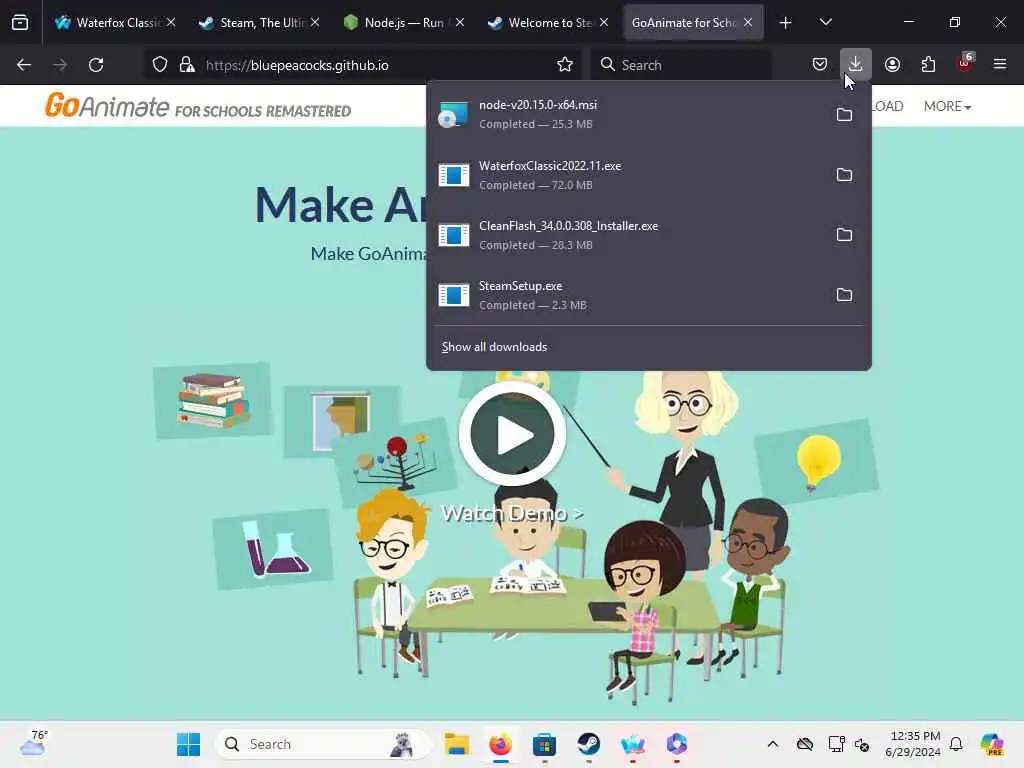Screen dimensions: 1024x768
Task: Show CleanFlash installer in folder
Action: point(844,234)
